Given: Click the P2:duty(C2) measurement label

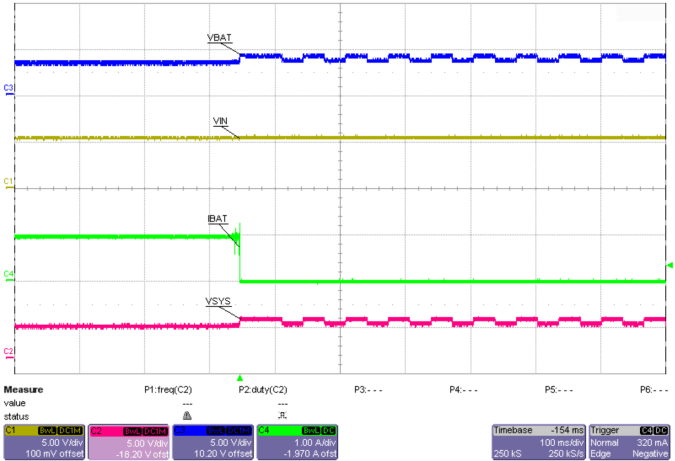Looking at the screenshot, I should (x=263, y=390).
